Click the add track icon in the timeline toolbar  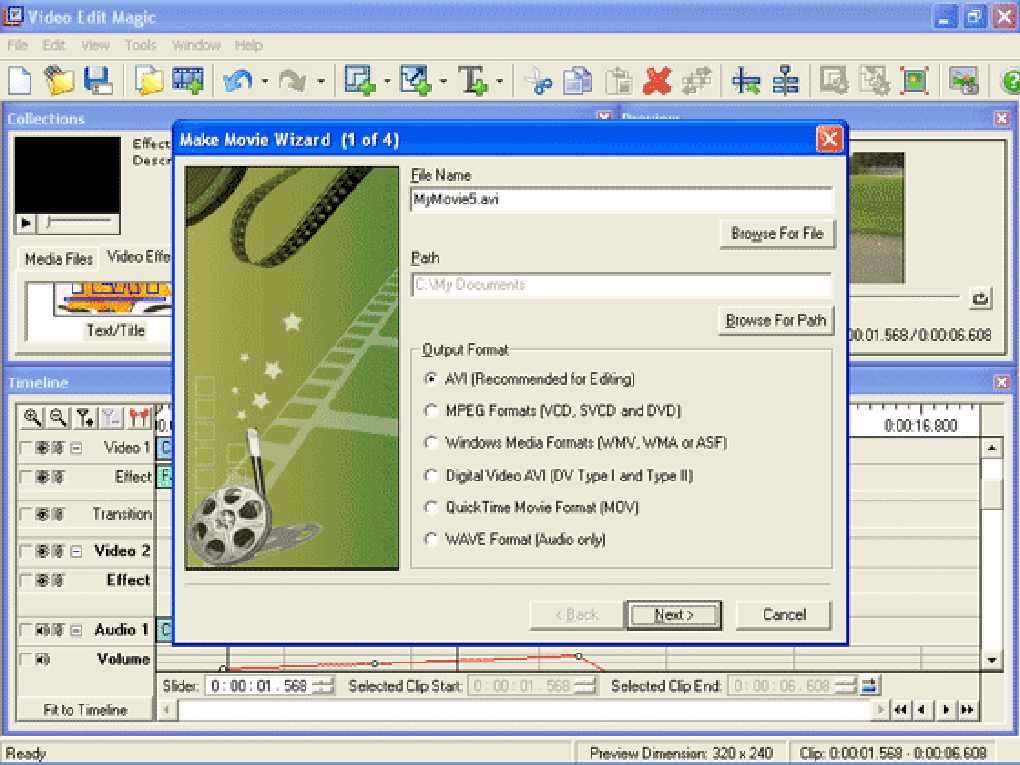85,418
